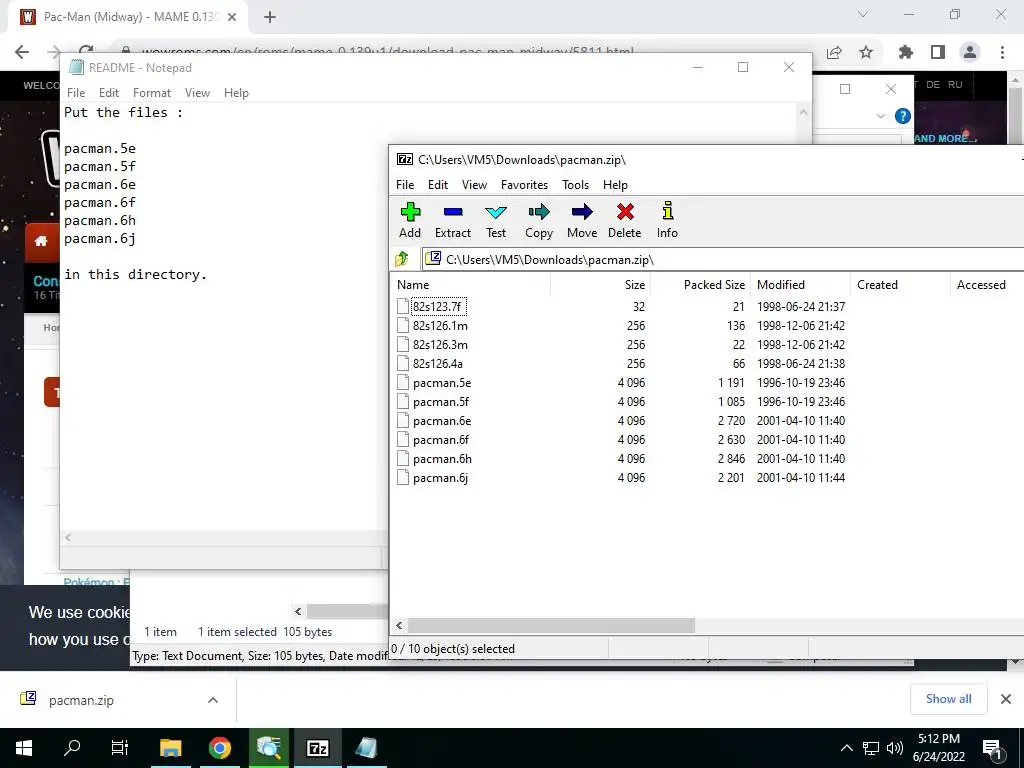Open pacman.zip in the downloads bar
The height and width of the screenshot is (768, 1024).
(x=81, y=700)
